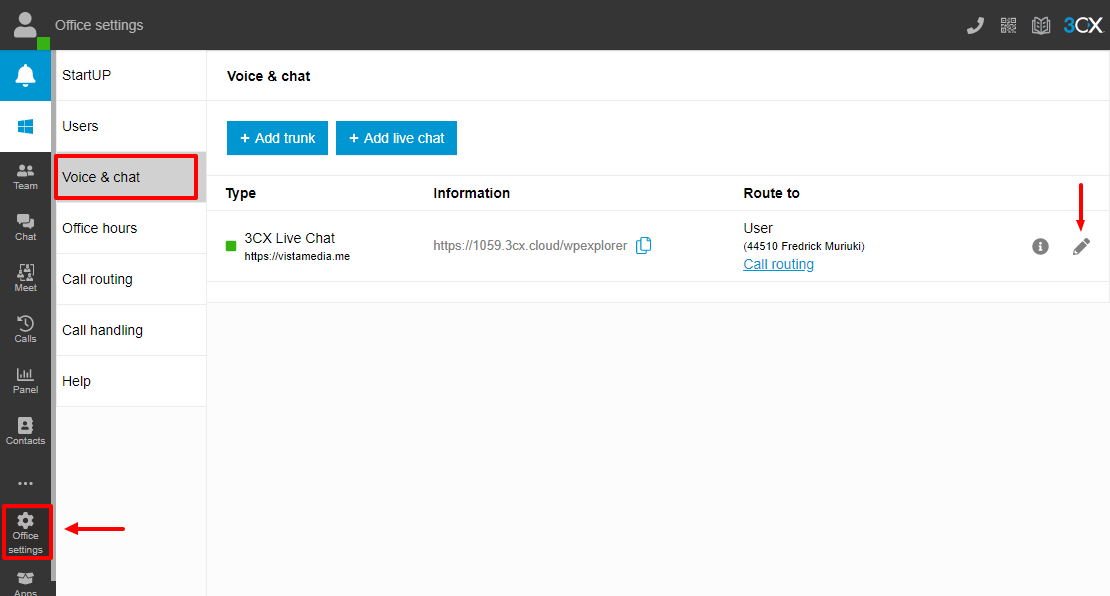
Task: Click the 3CX logo
Action: [x=1083, y=25]
